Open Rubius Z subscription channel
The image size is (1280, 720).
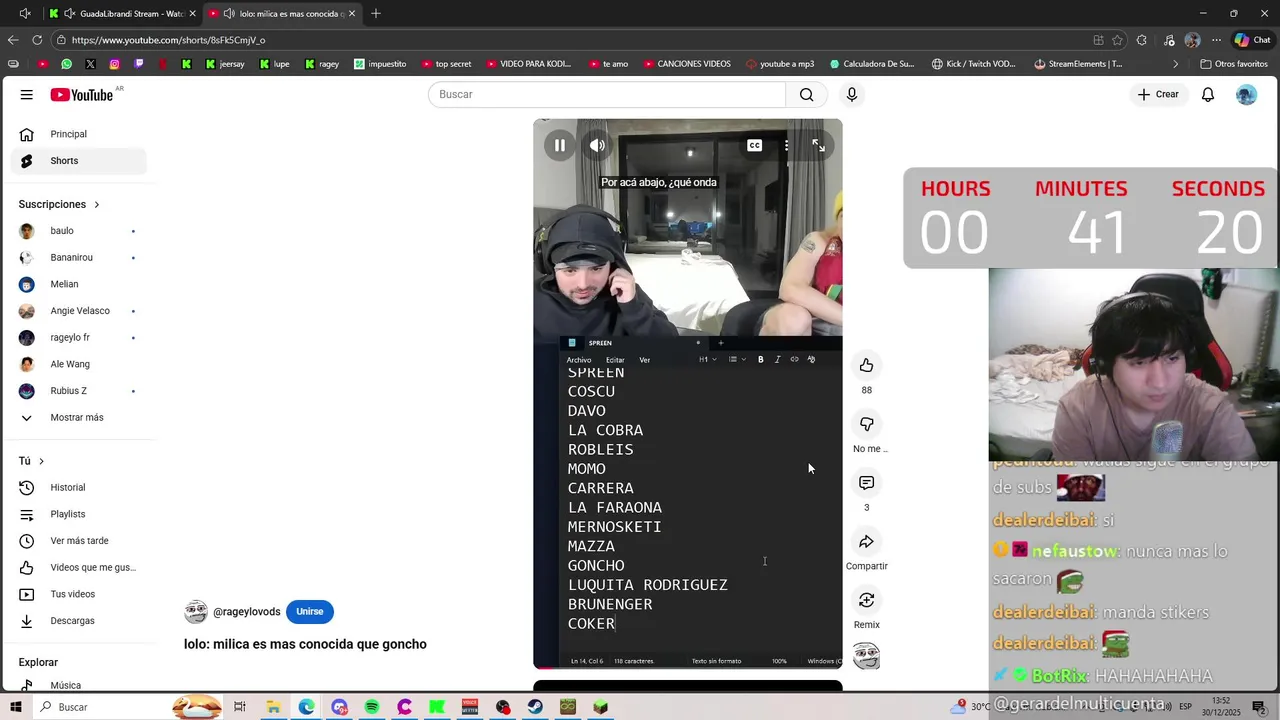point(78,391)
